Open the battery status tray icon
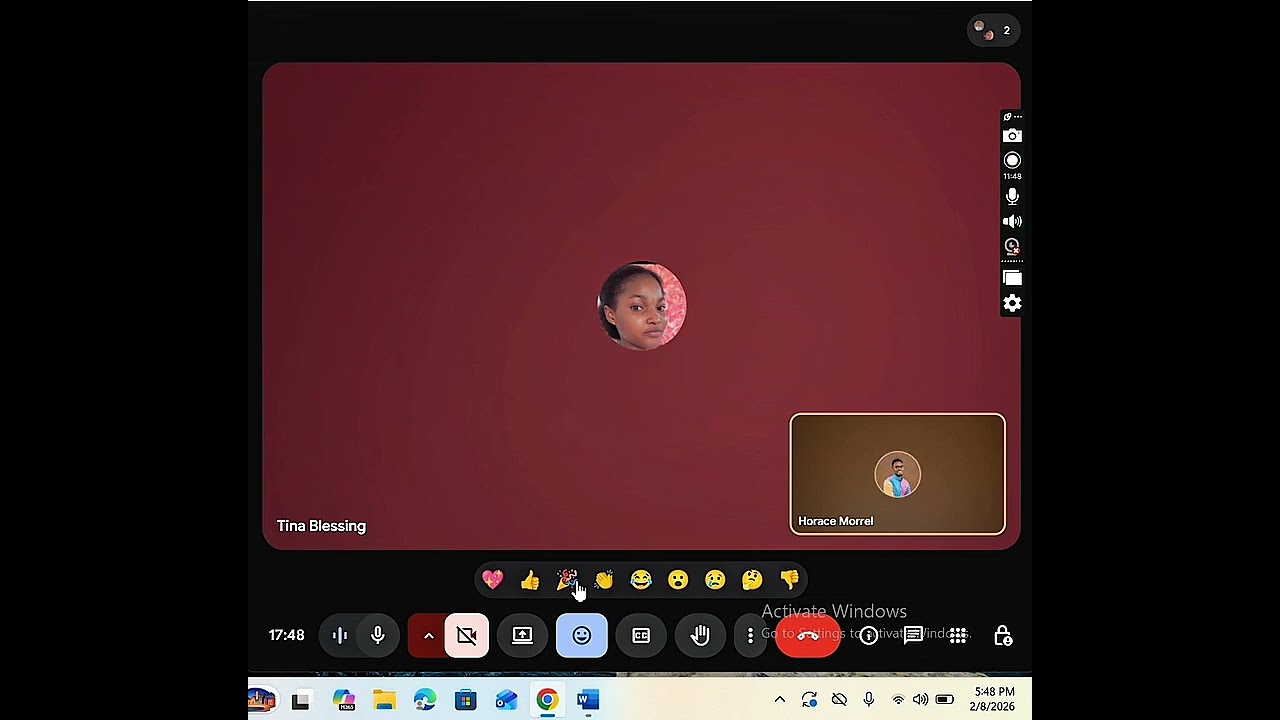1280x720 pixels. click(944, 700)
